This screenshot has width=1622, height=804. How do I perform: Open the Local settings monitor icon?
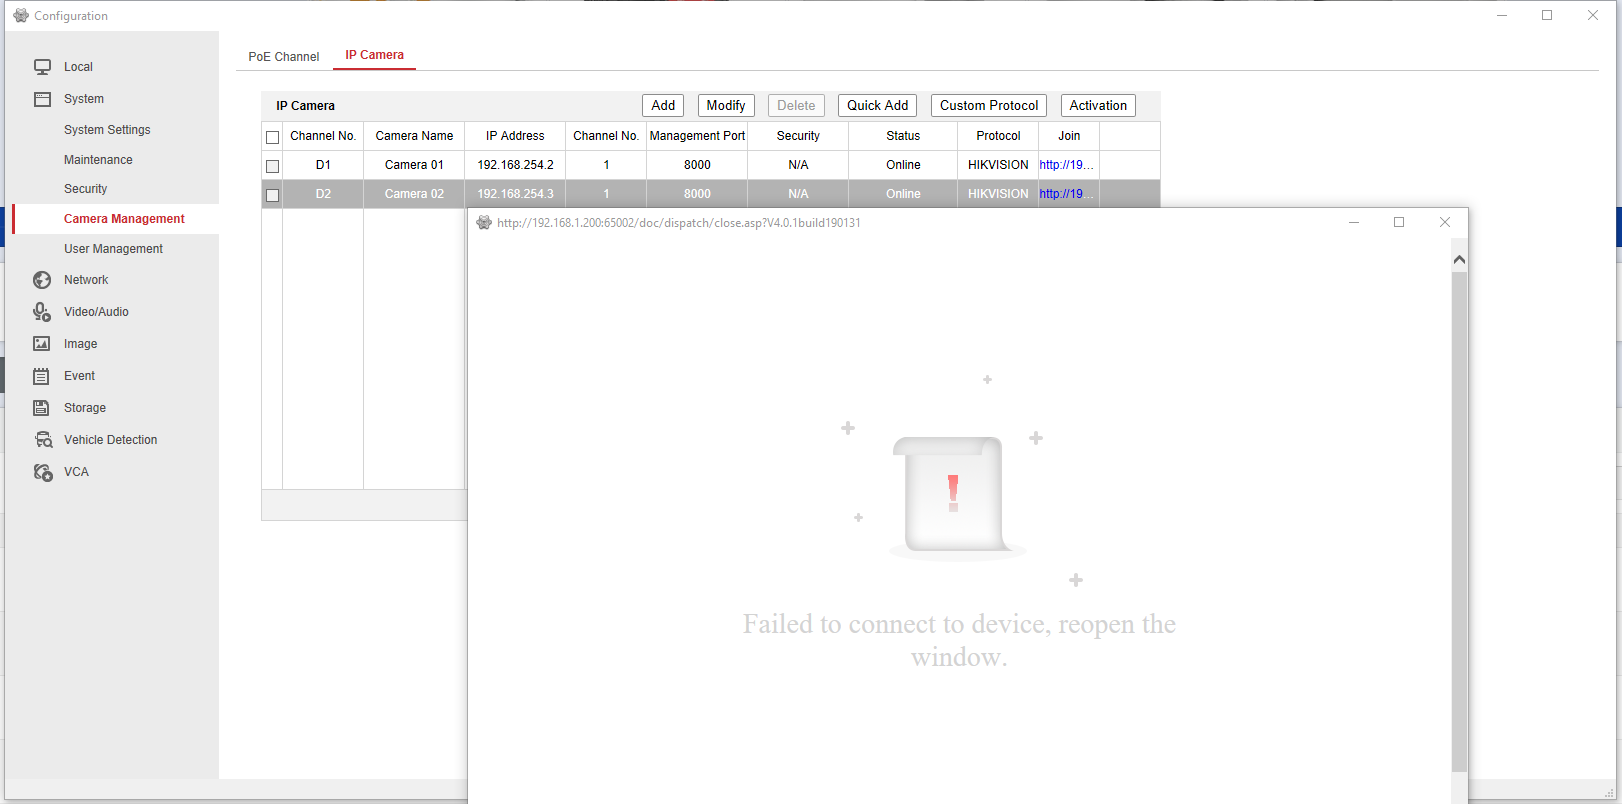point(42,67)
